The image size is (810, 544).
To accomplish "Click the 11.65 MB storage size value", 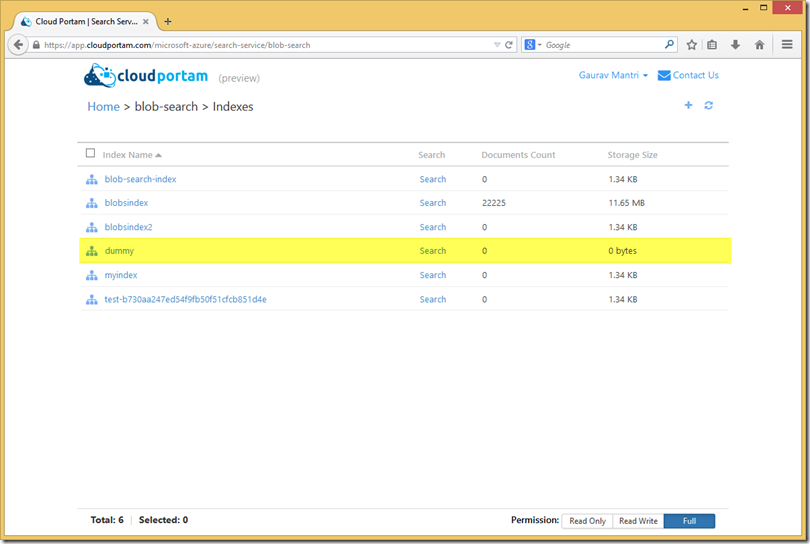I will click(x=627, y=203).
